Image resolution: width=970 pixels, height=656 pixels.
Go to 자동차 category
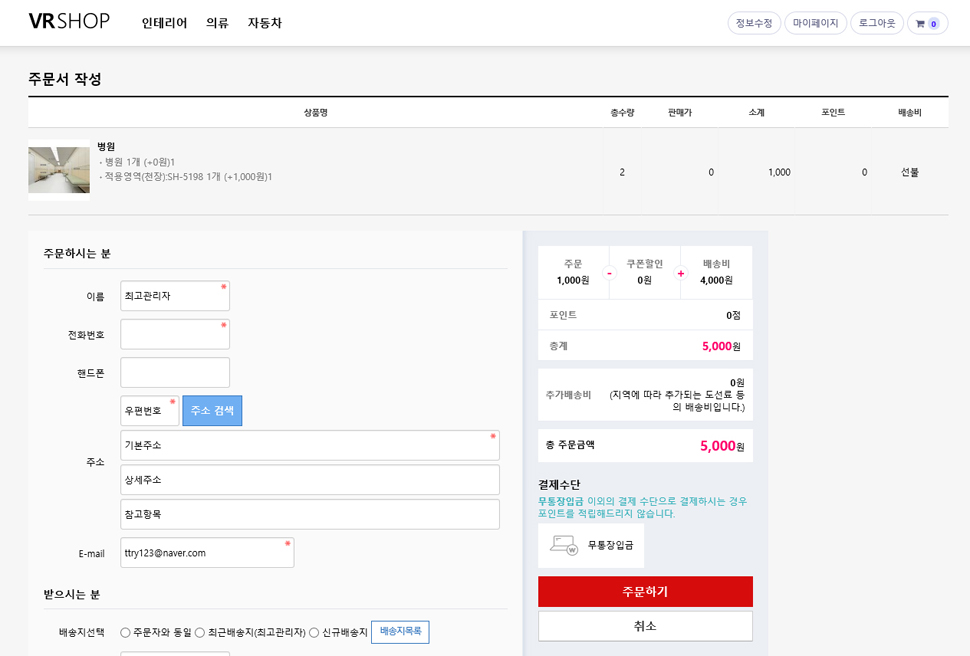(x=265, y=23)
